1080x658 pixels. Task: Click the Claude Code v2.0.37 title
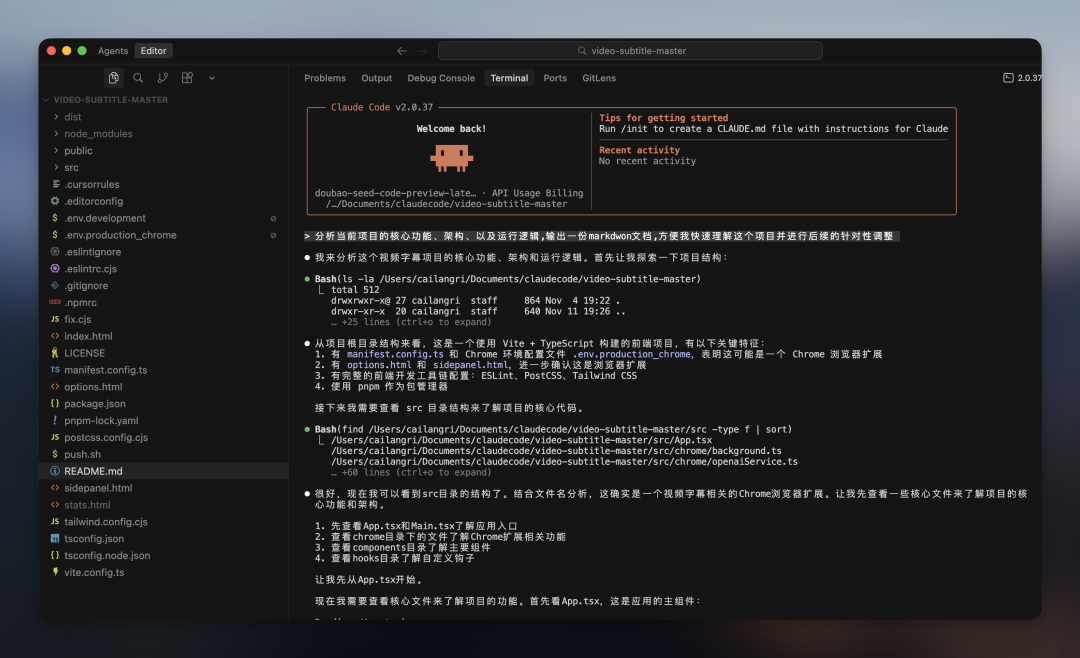coord(382,107)
